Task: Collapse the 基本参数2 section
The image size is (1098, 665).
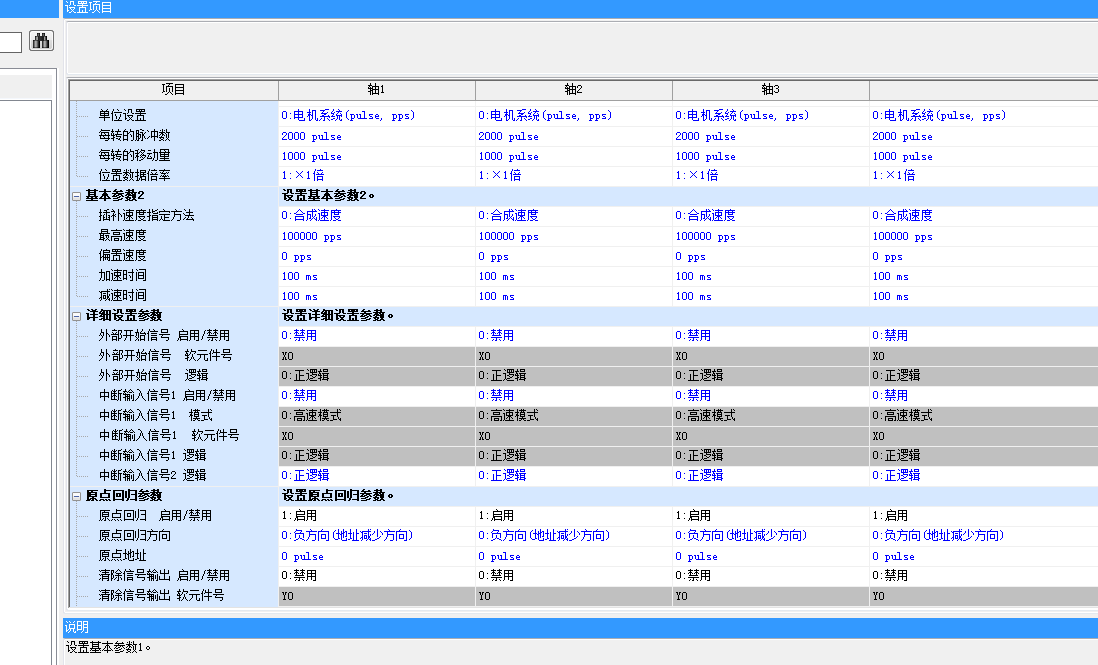Action: point(77,196)
